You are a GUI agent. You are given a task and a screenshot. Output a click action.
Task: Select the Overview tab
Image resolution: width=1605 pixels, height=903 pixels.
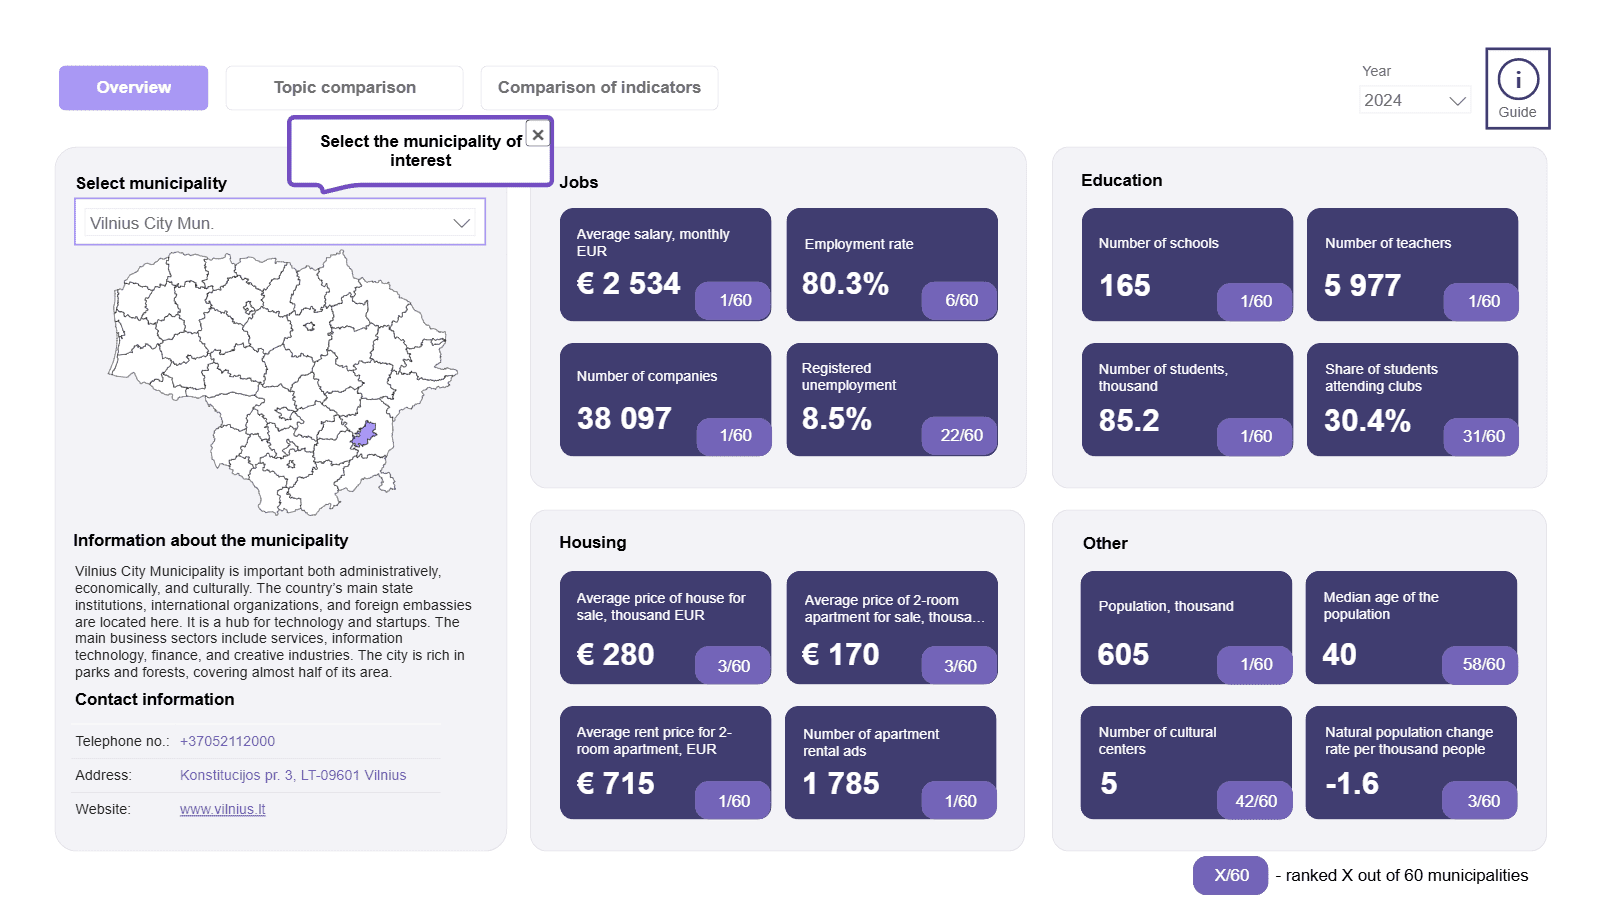coord(133,88)
